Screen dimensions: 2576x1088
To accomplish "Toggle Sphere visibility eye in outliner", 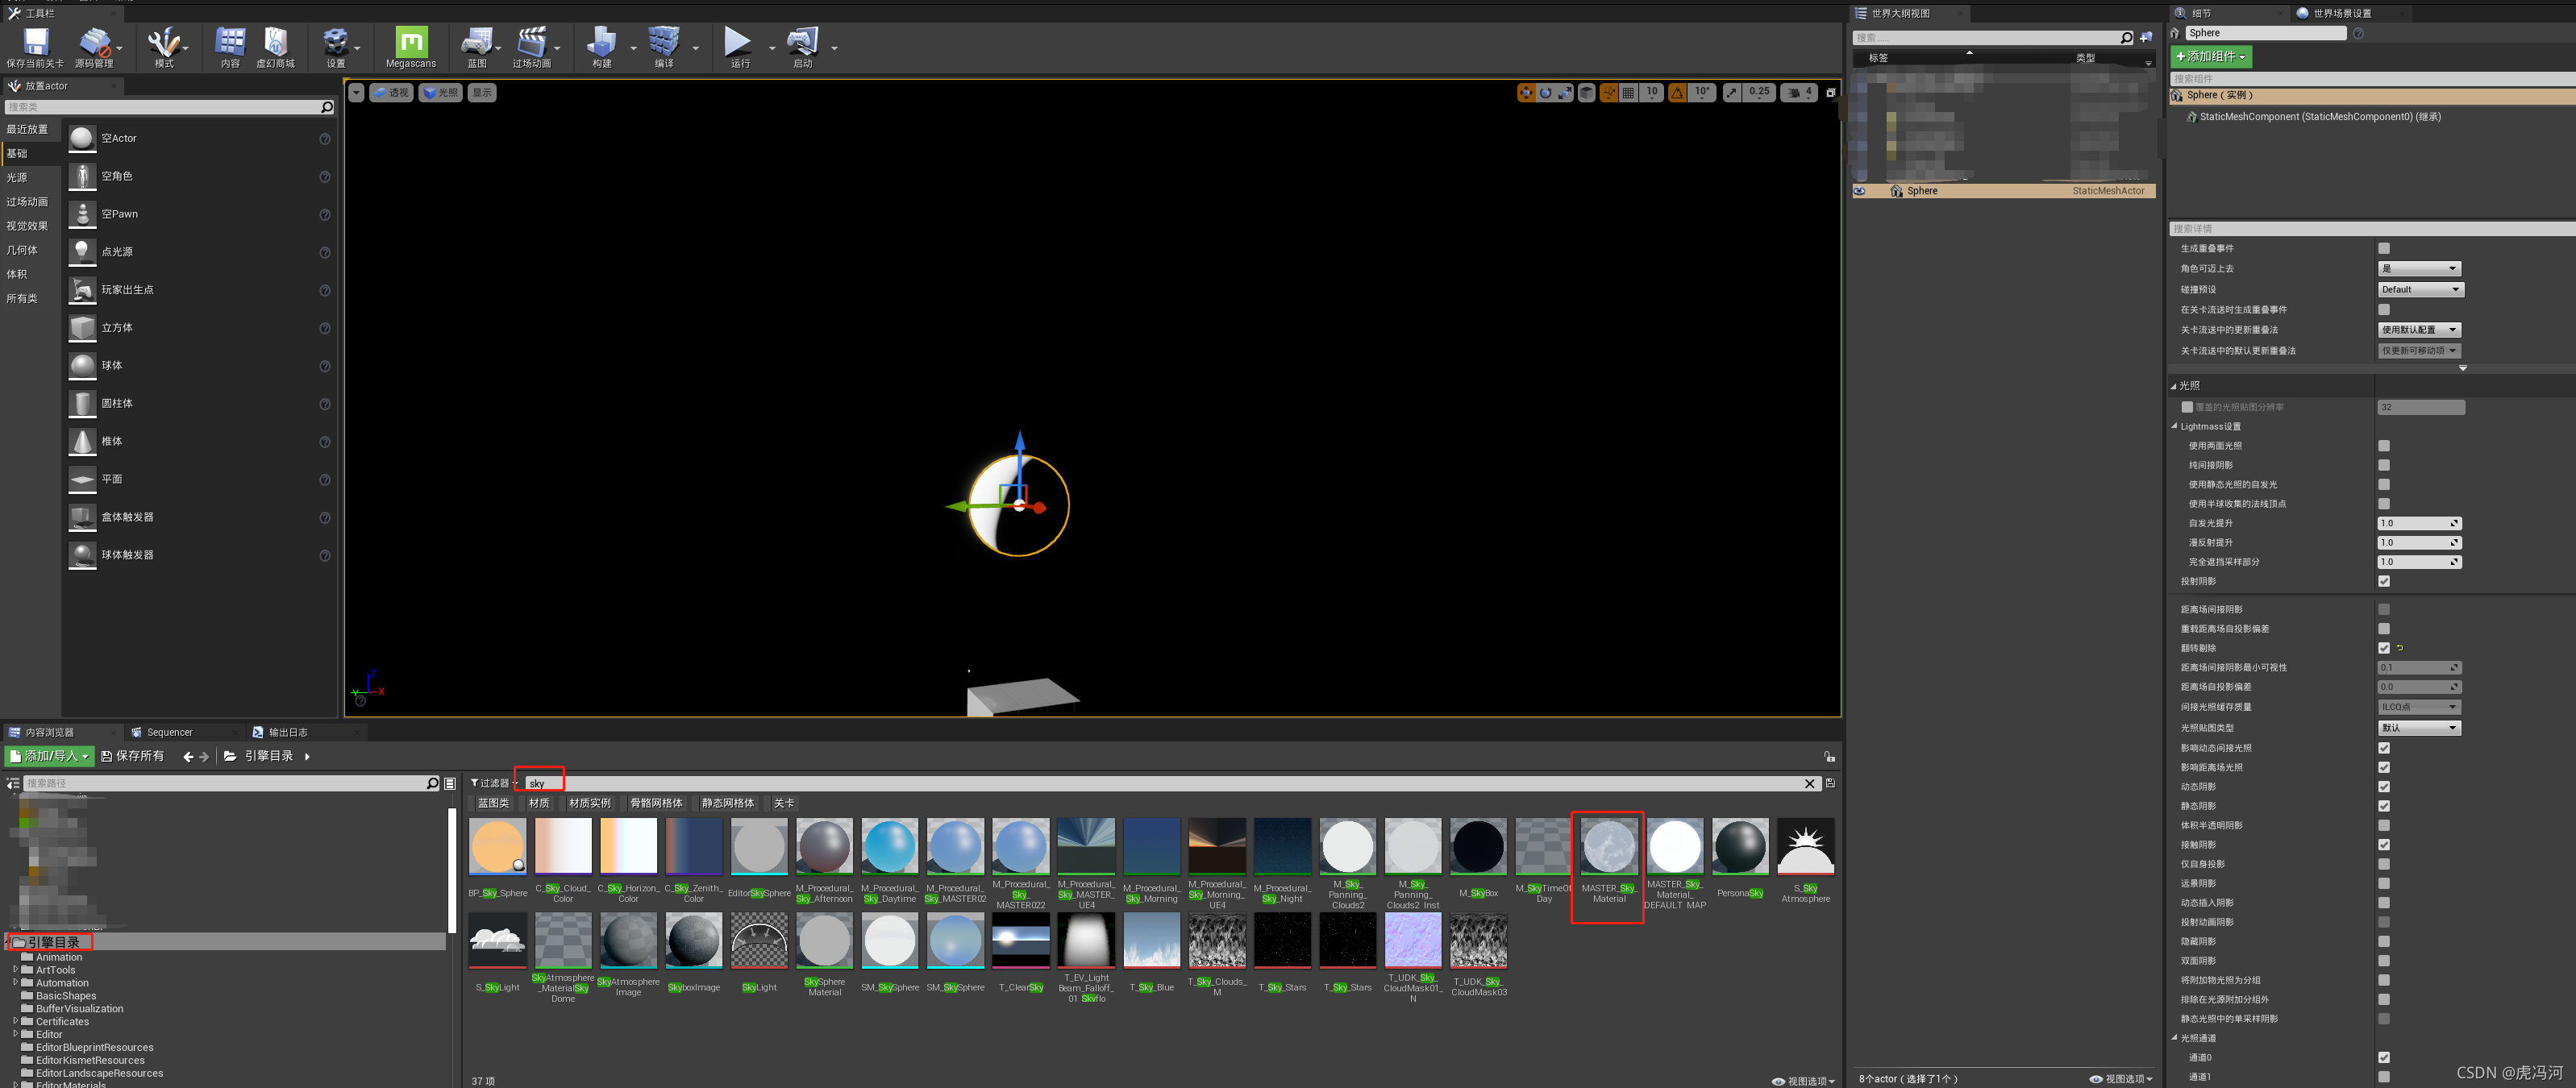I will click(1860, 191).
